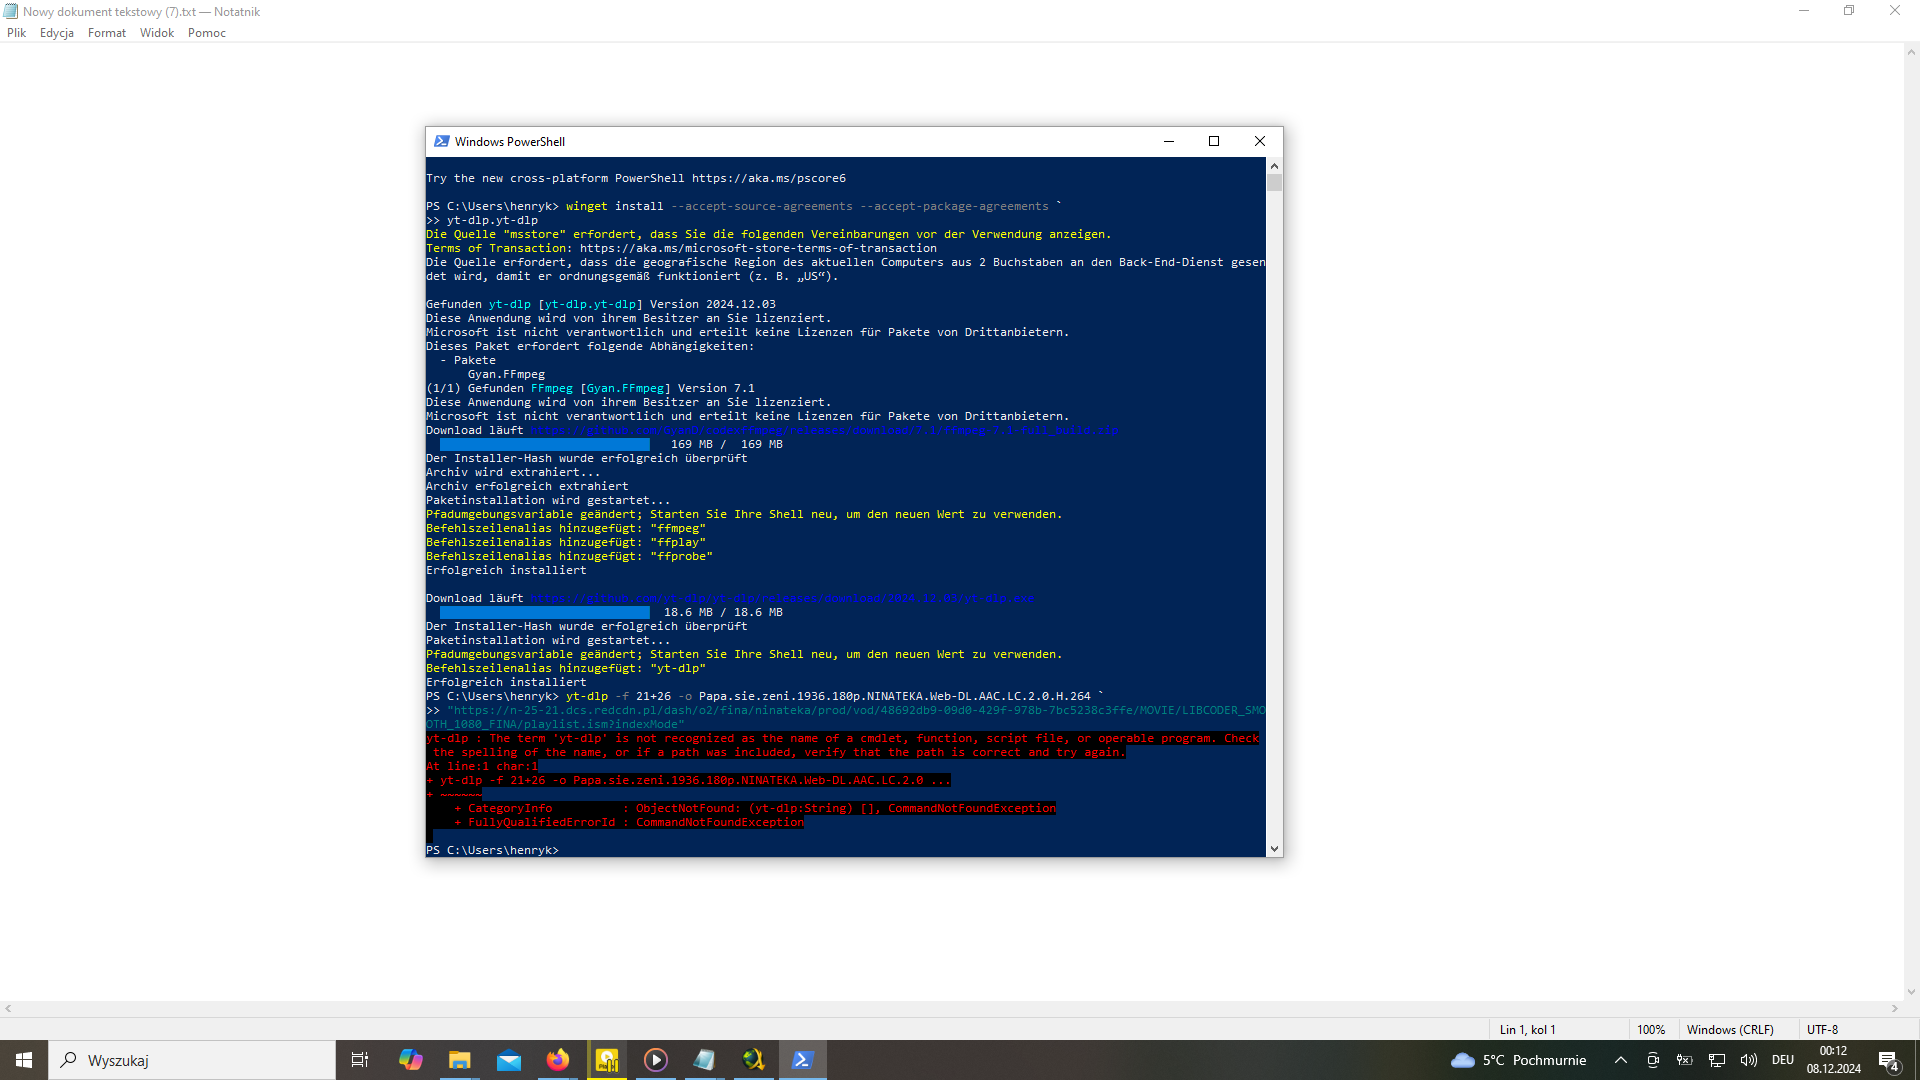The width and height of the screenshot is (1920, 1080).
Task: Click the volume speaker tray icon
Action: point(1748,1060)
